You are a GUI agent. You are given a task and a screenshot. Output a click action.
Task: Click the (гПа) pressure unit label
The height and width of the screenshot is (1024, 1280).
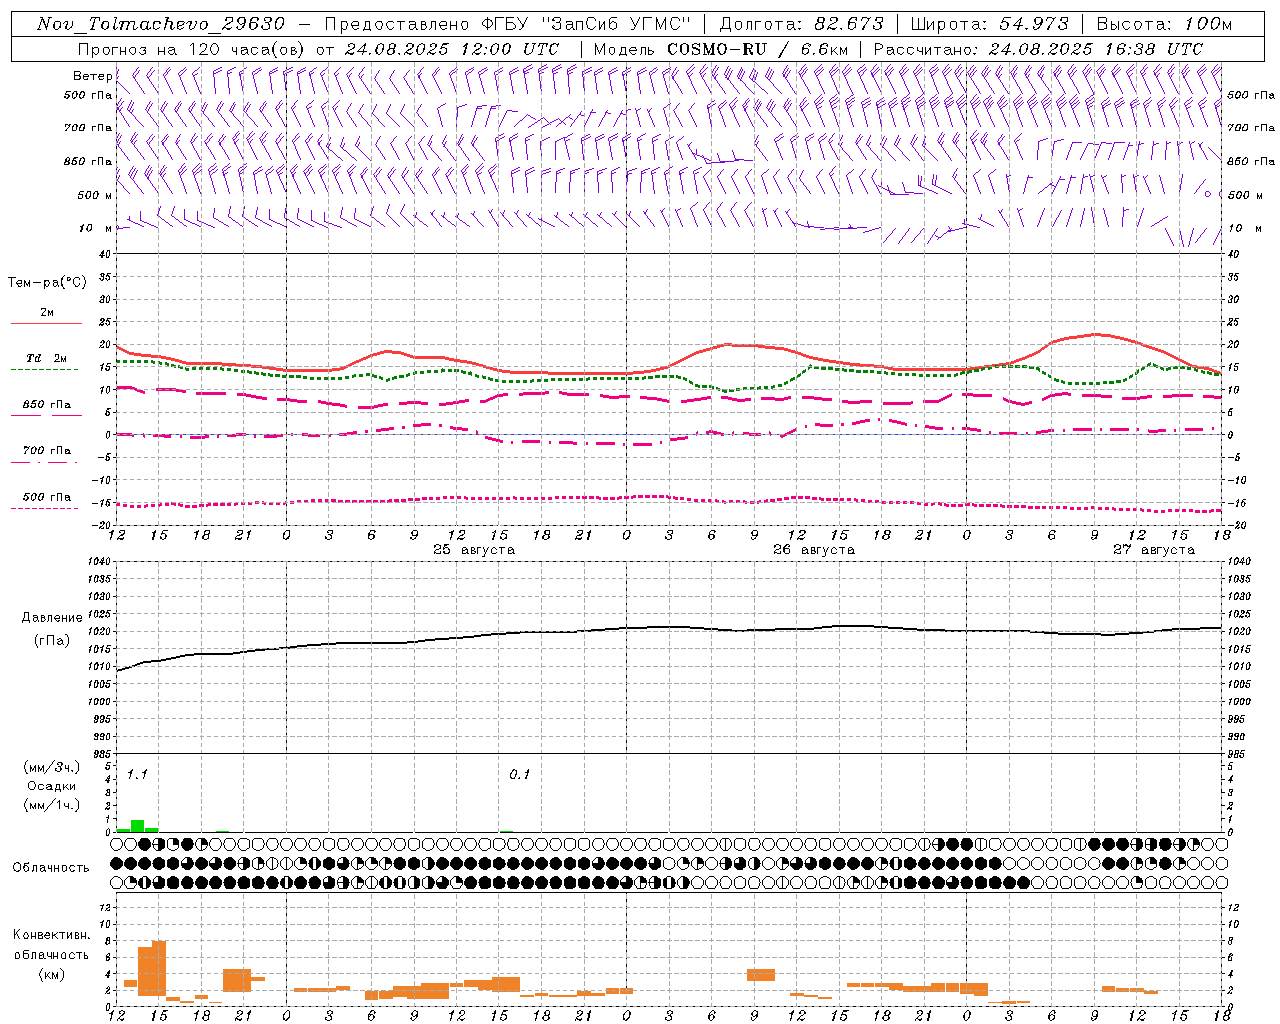[x=52, y=641]
